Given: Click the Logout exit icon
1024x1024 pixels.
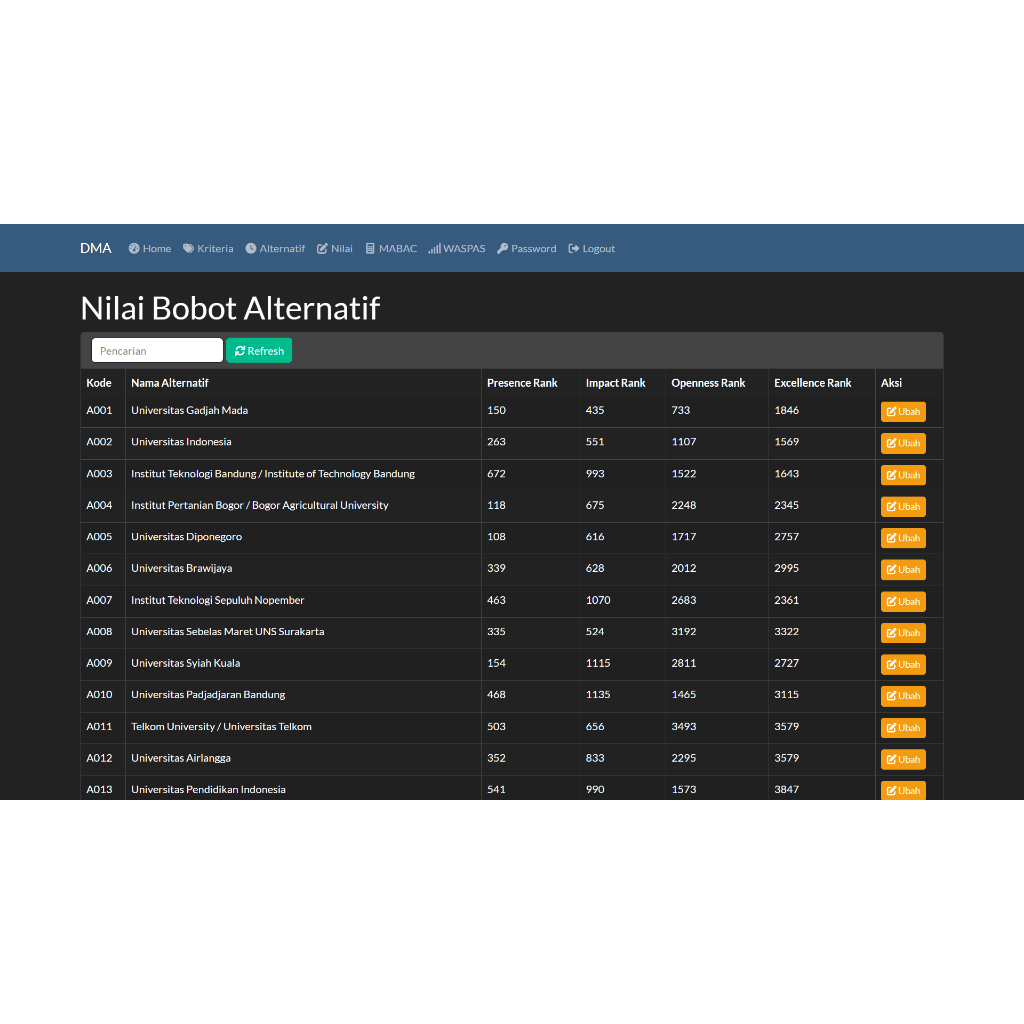Looking at the screenshot, I should pyautogui.click(x=574, y=249).
